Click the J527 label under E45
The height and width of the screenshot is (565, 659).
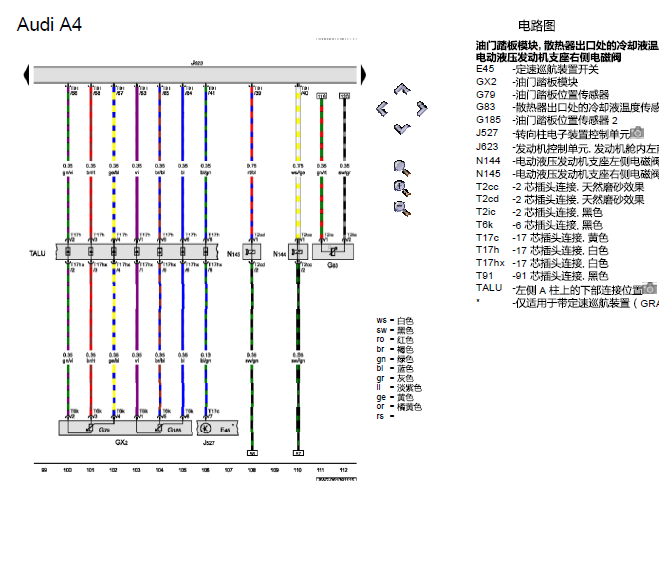[x=209, y=443]
